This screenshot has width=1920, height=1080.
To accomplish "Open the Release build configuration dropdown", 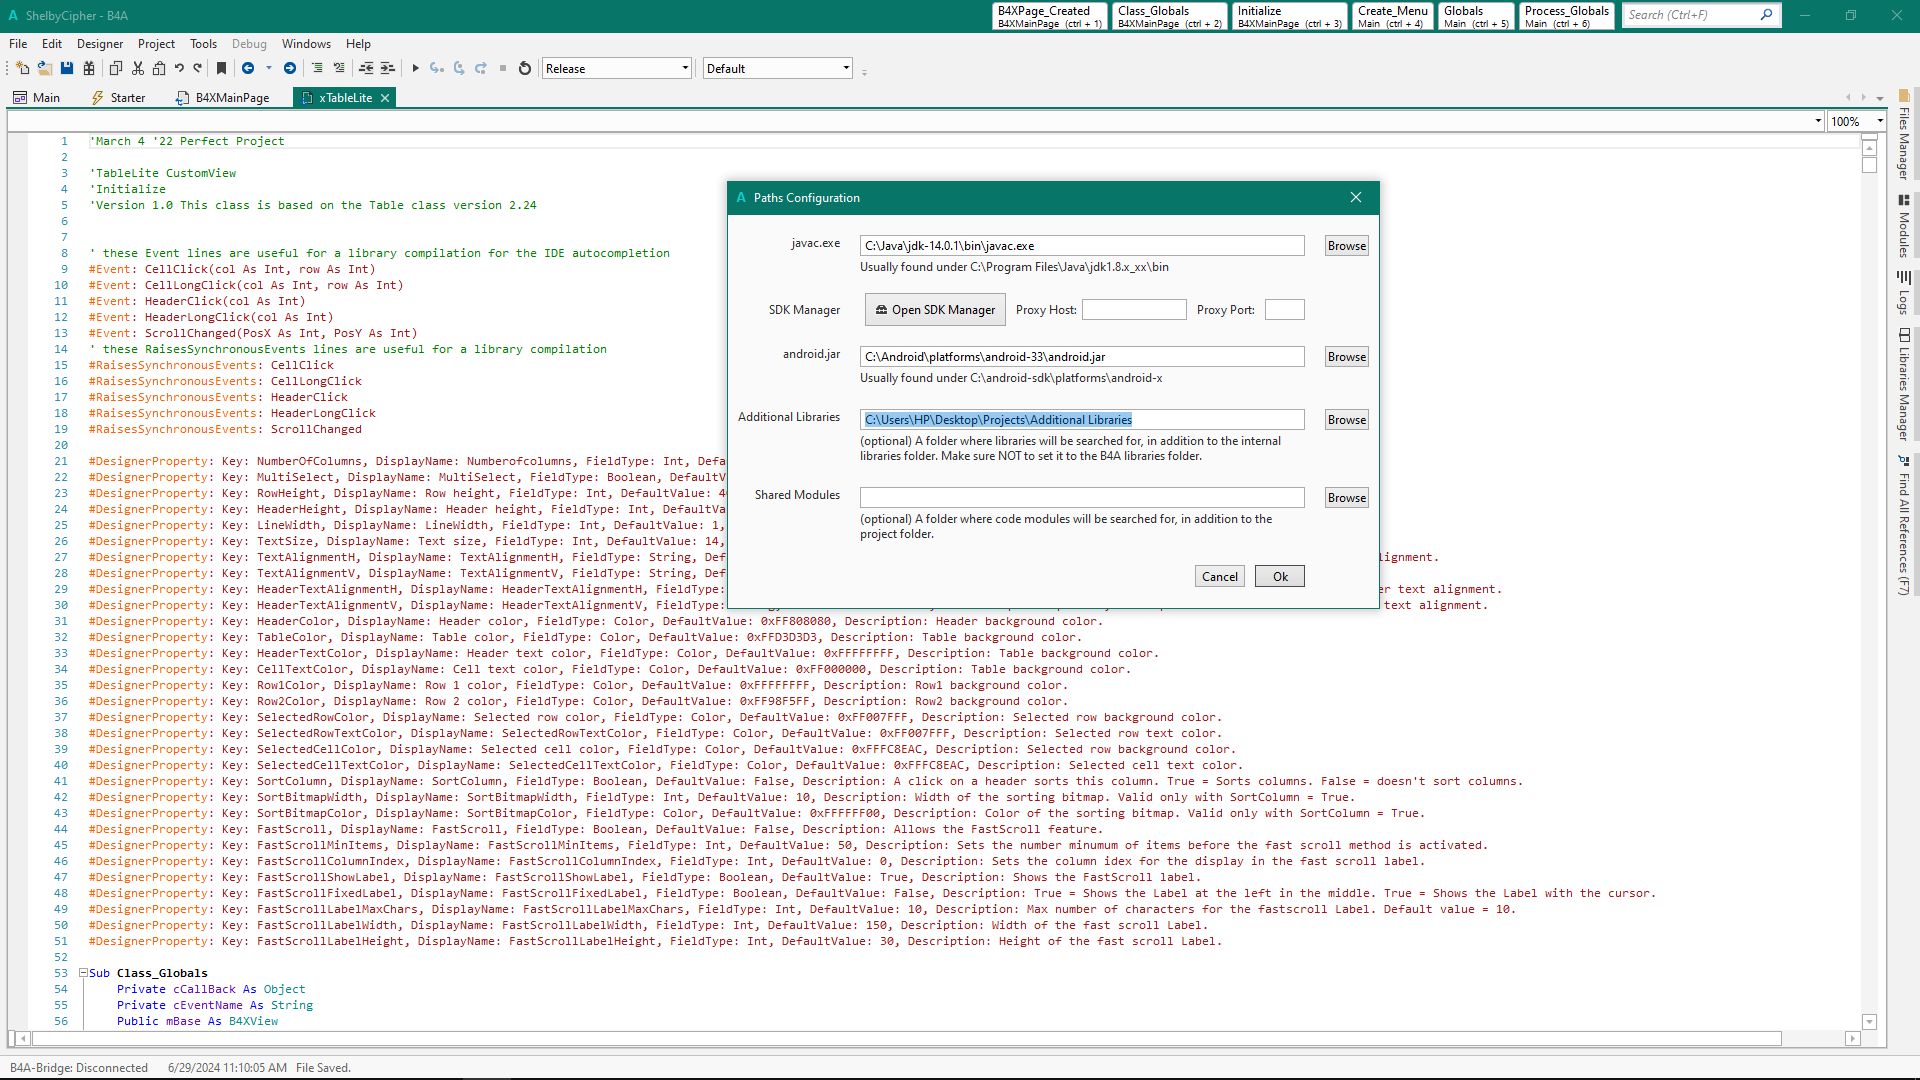I will [x=685, y=69].
